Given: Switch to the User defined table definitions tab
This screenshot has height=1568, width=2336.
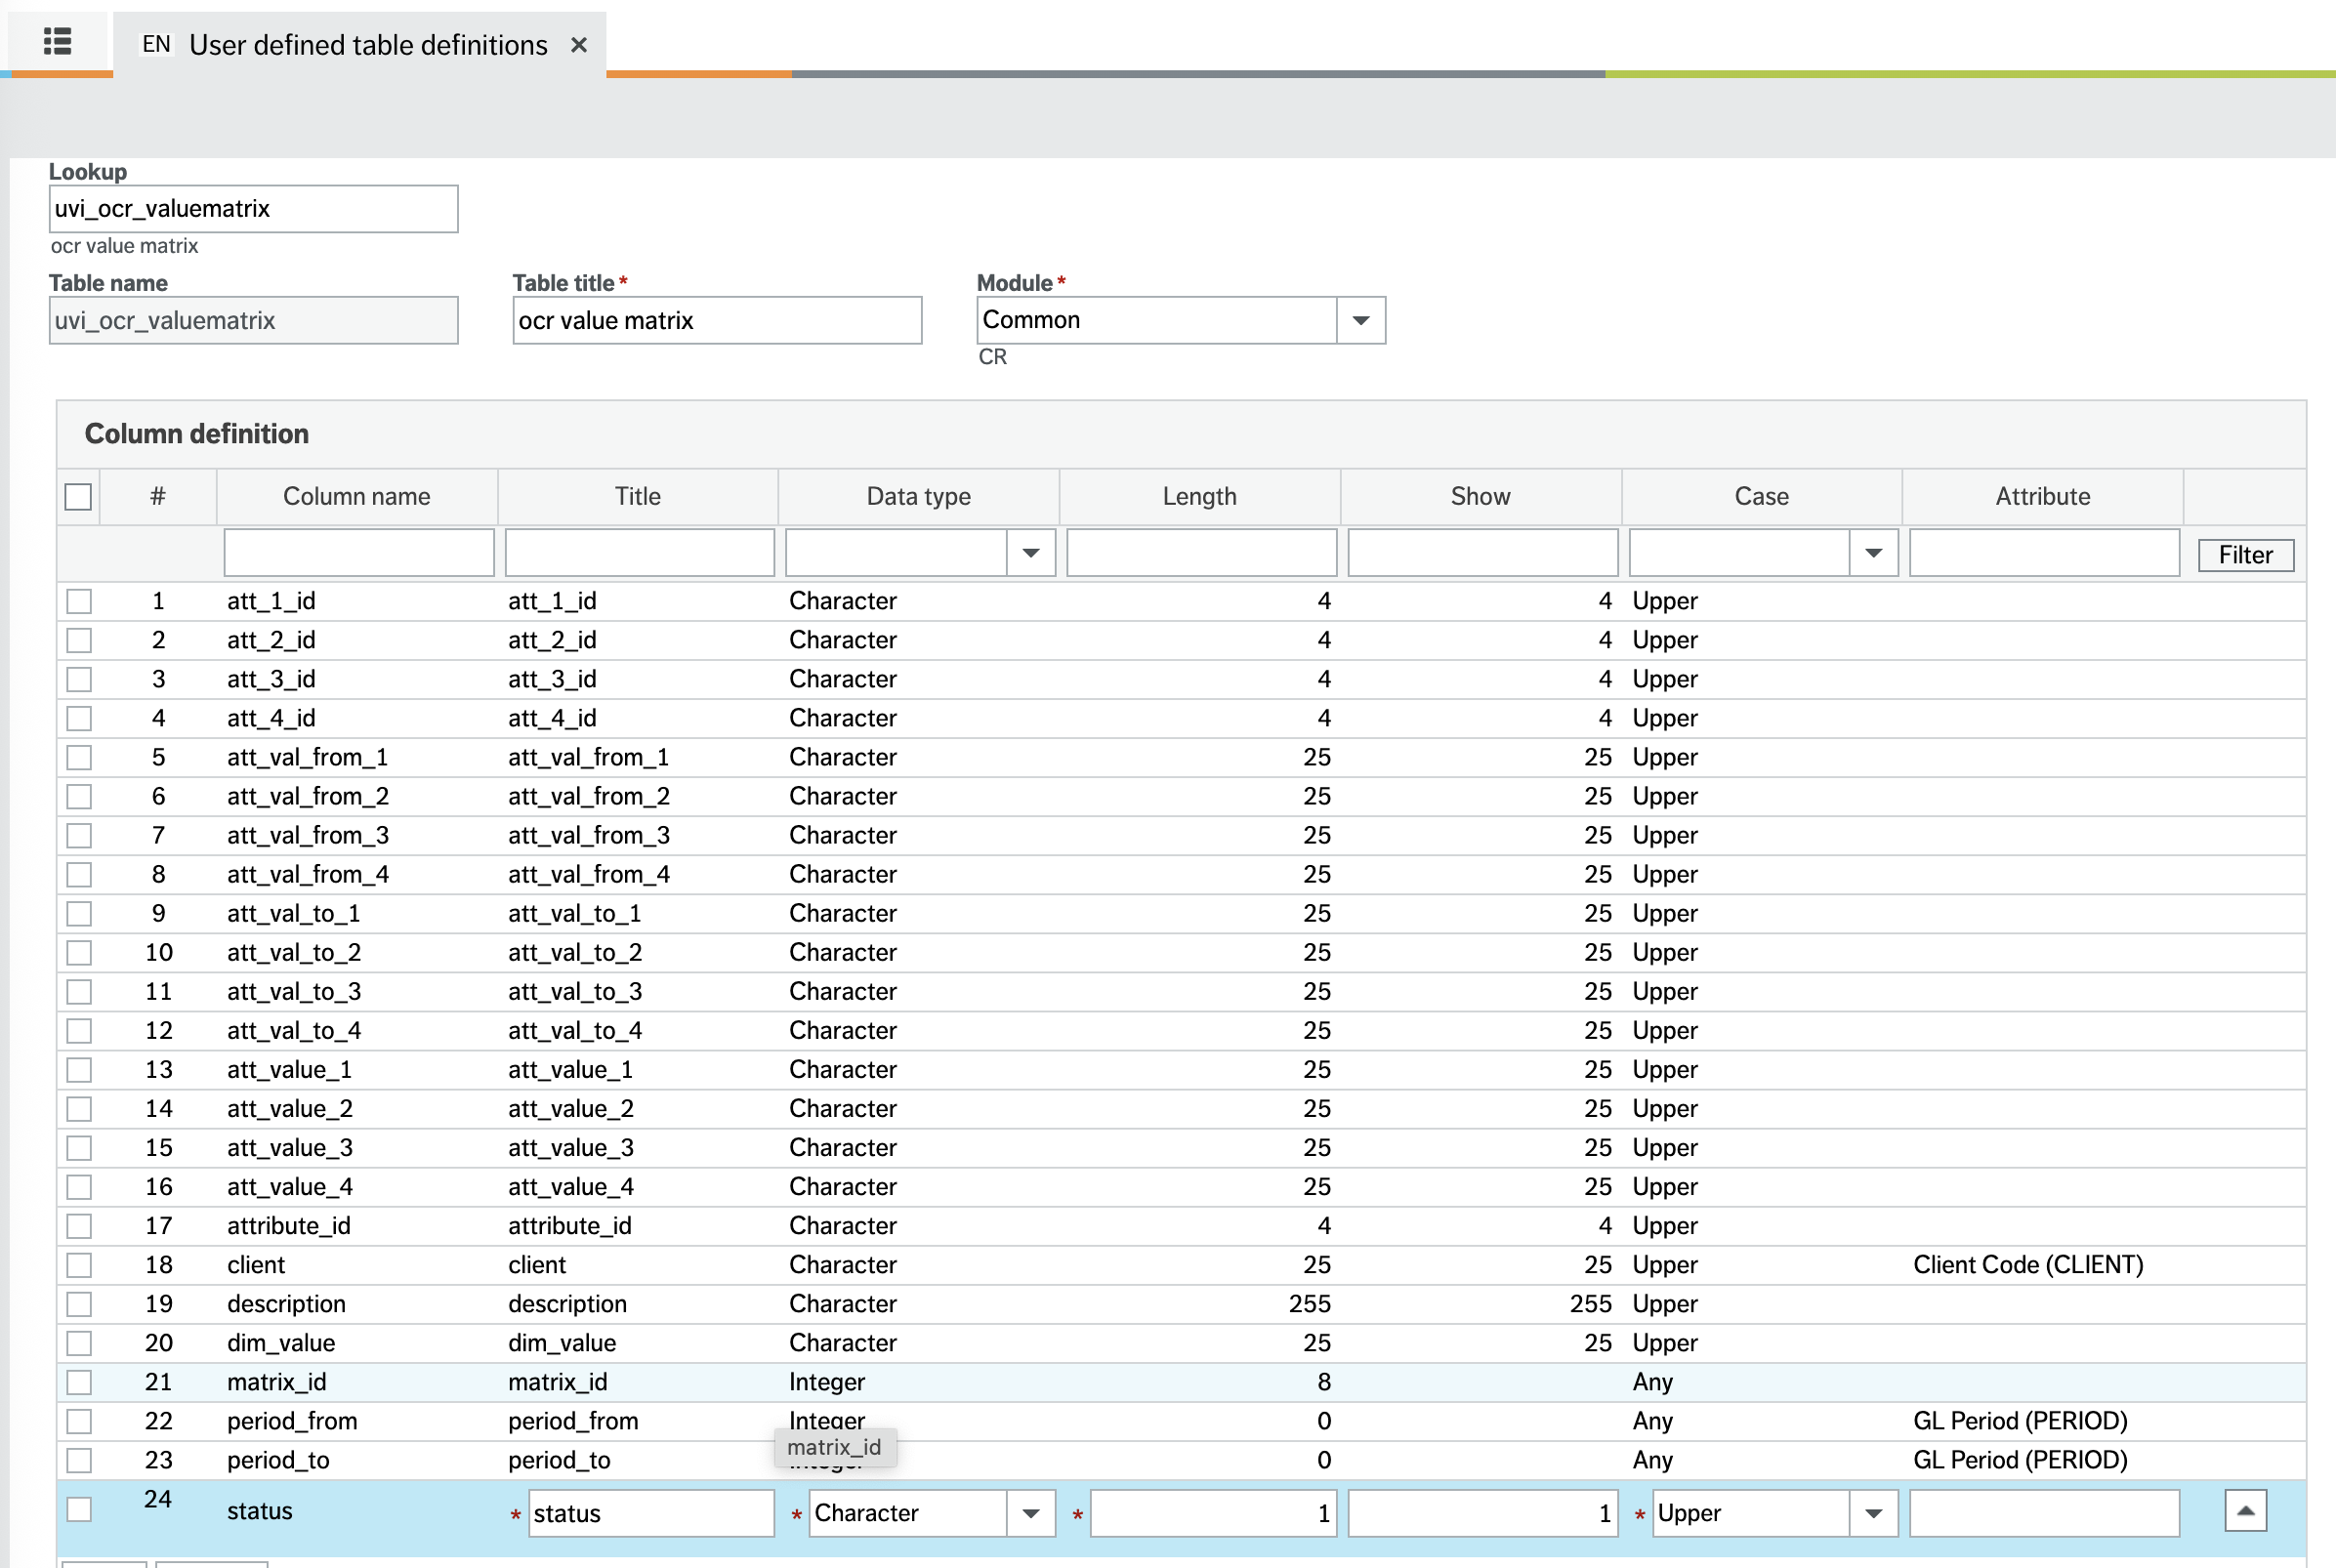Looking at the screenshot, I should [369, 44].
